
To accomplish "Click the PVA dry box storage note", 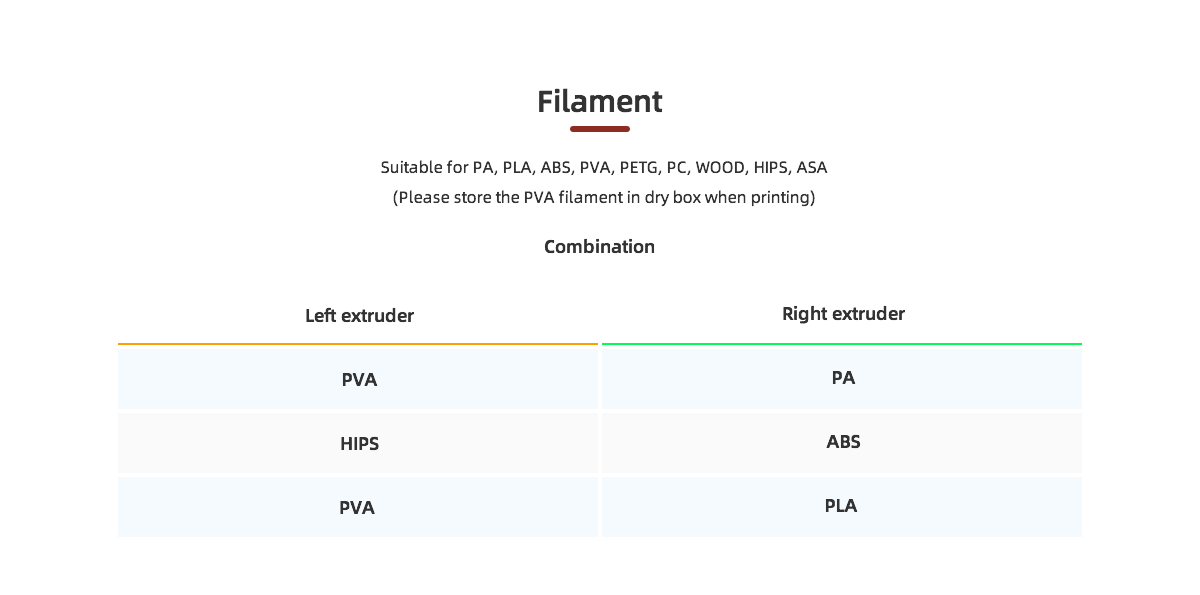I will pos(603,197).
